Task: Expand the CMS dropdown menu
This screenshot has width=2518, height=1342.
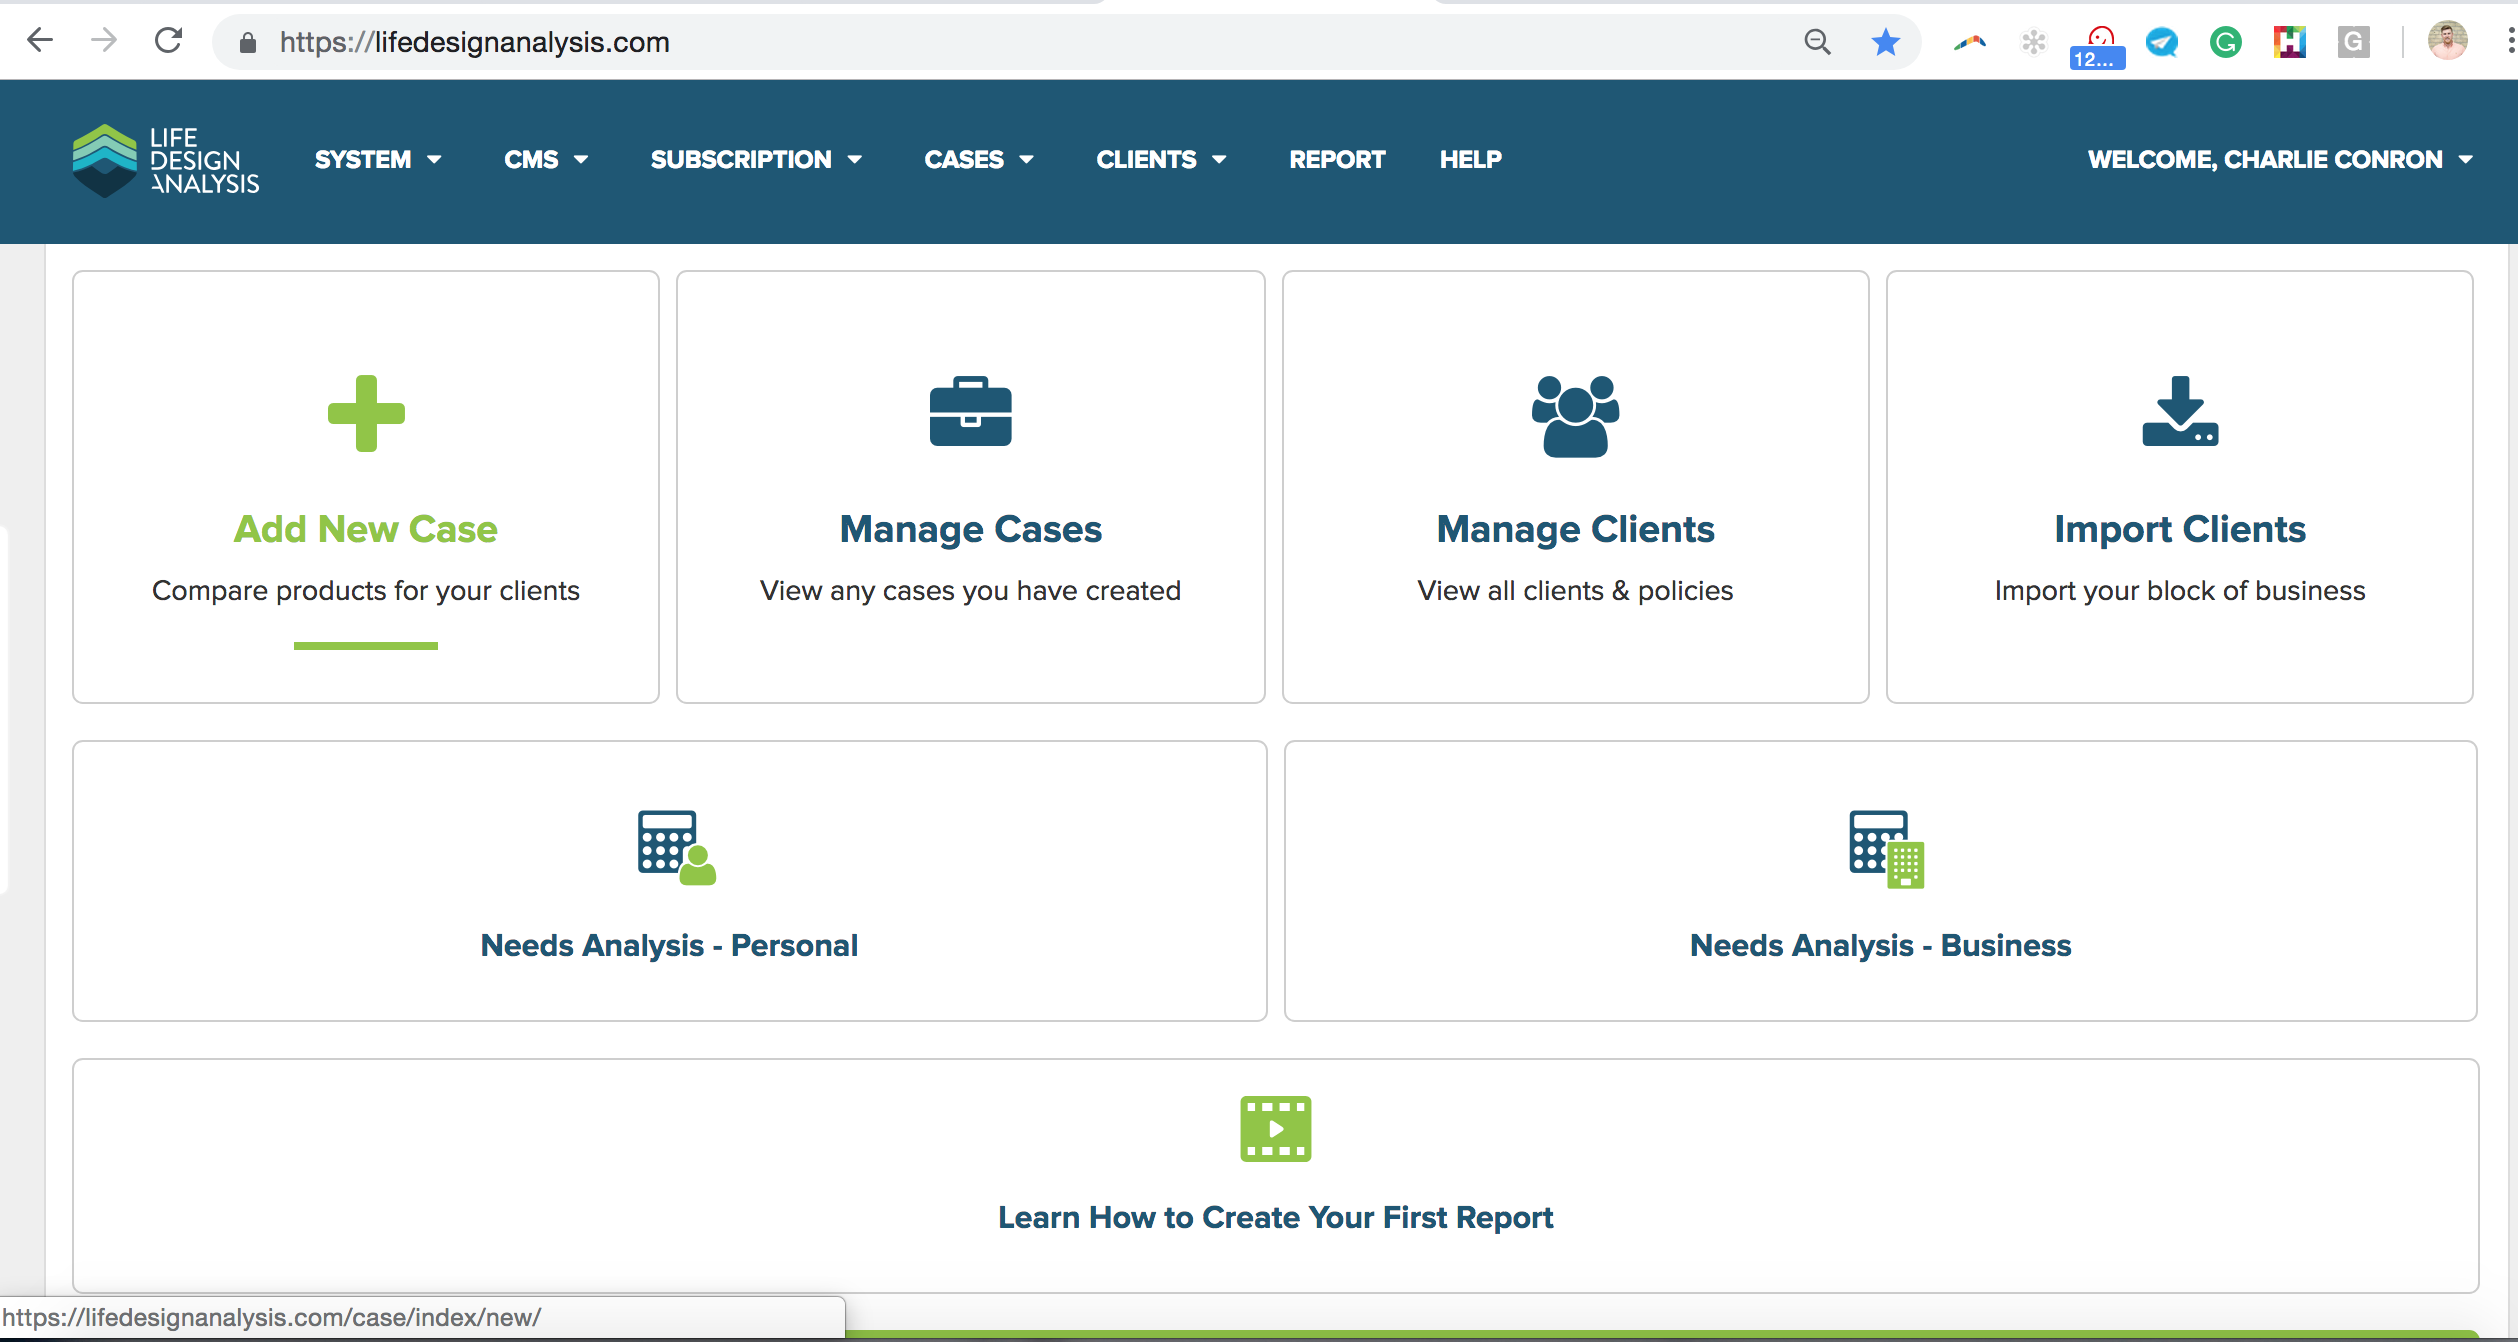Action: (x=545, y=160)
